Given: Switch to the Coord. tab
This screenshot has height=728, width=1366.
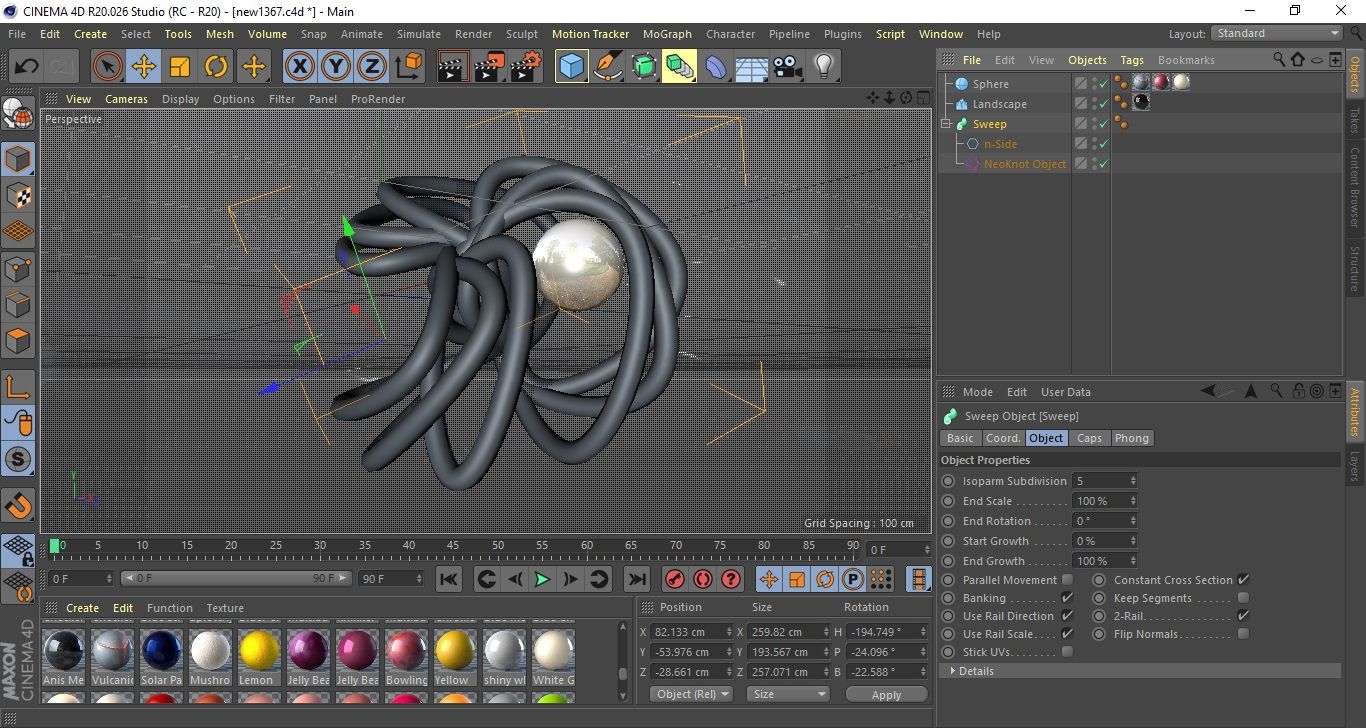Looking at the screenshot, I should [1003, 438].
